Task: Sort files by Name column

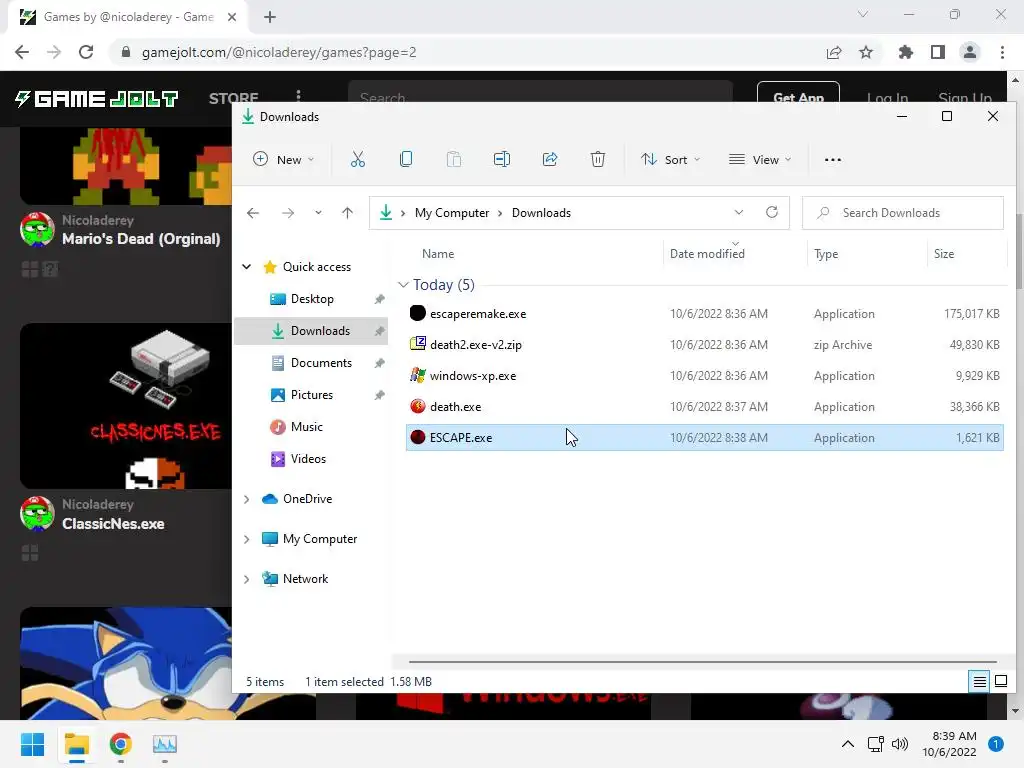Action: pos(438,254)
